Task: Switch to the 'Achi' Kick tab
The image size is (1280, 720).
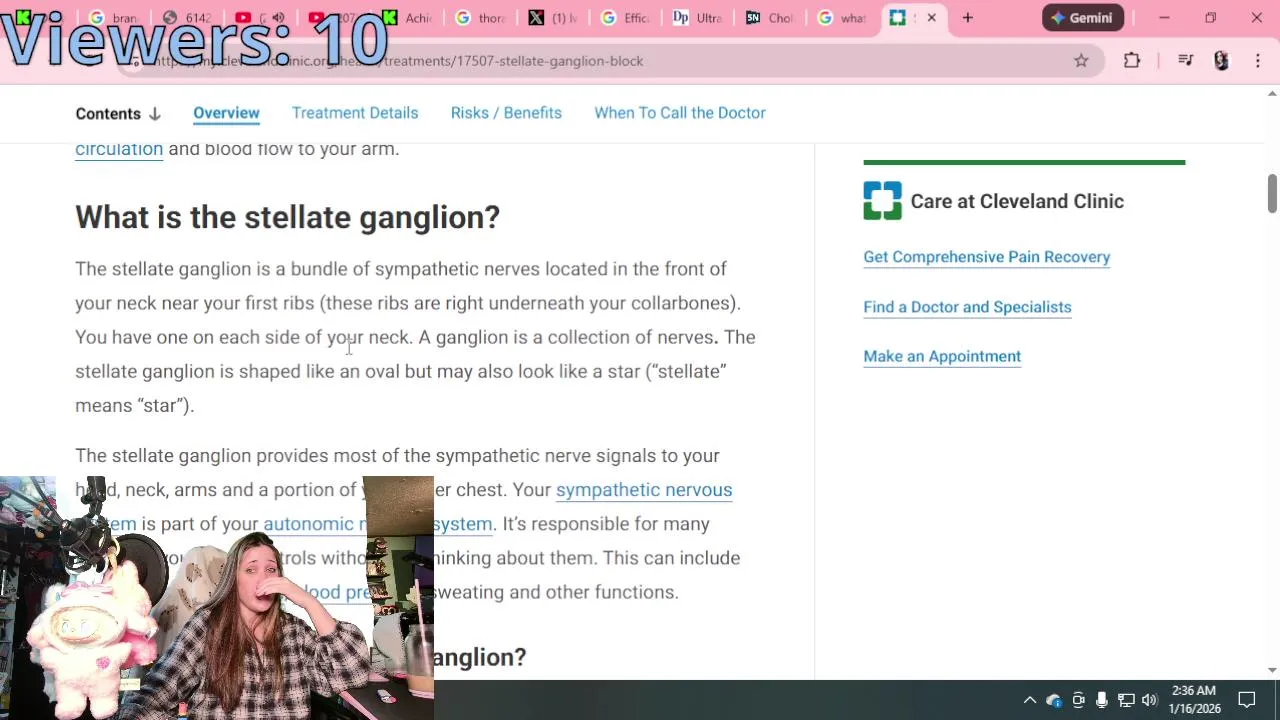Action: pyautogui.click(x=407, y=18)
